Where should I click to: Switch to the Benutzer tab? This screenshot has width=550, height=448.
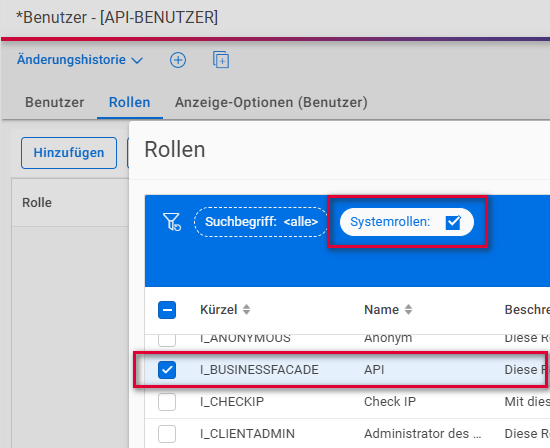click(55, 102)
